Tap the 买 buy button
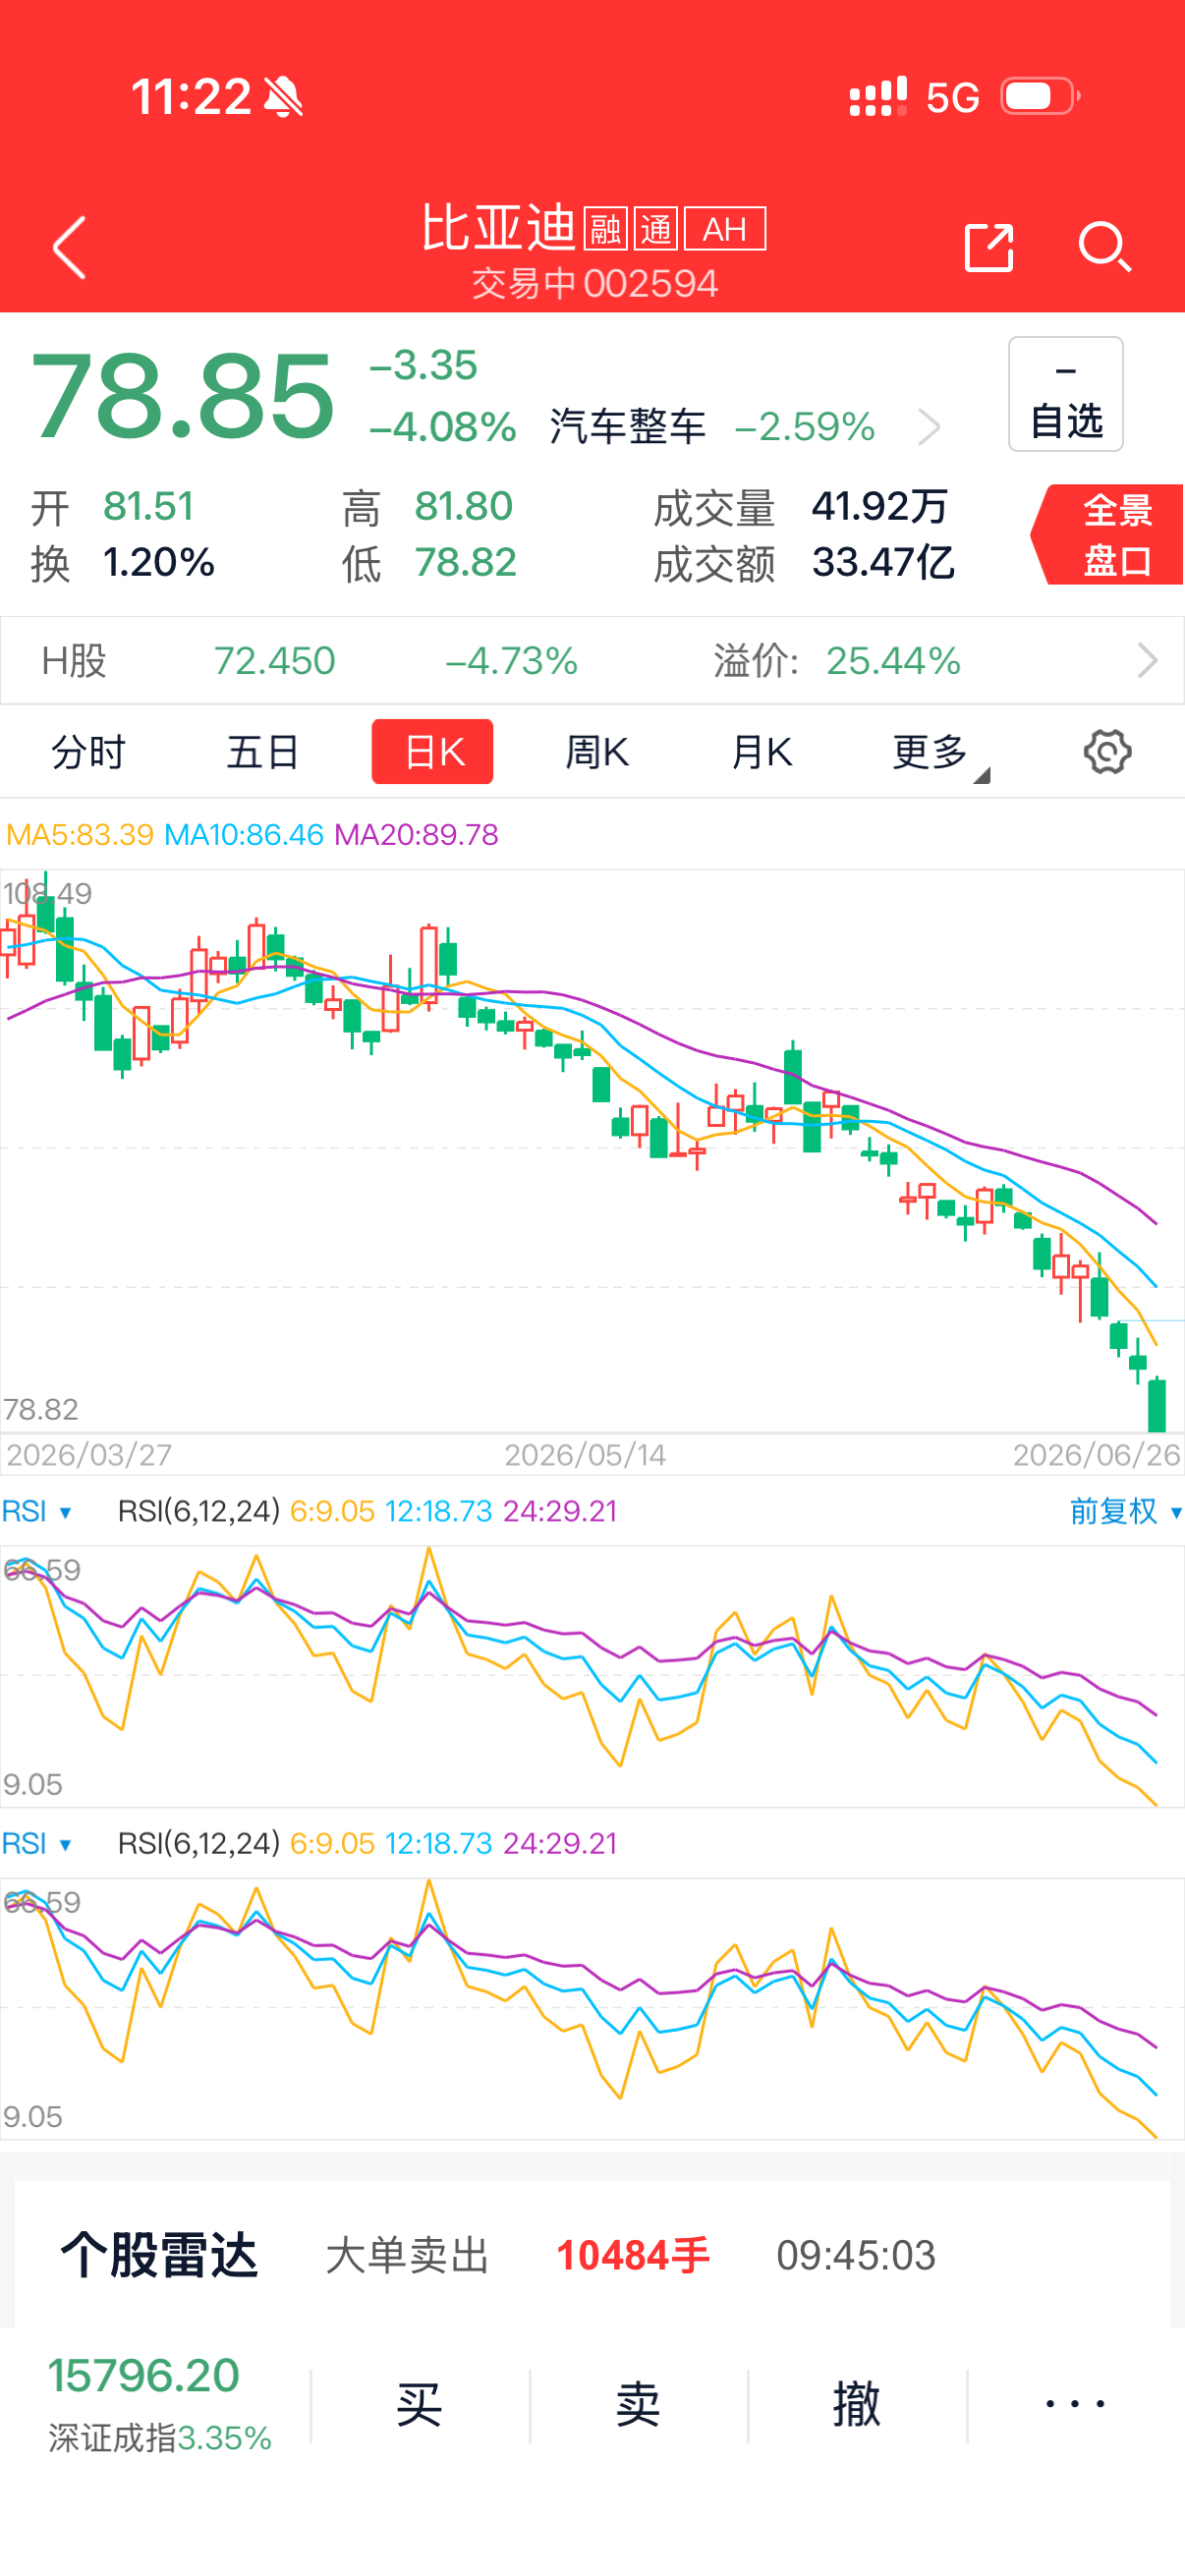Screen dimensions: 1185x2576 click(x=419, y=2404)
